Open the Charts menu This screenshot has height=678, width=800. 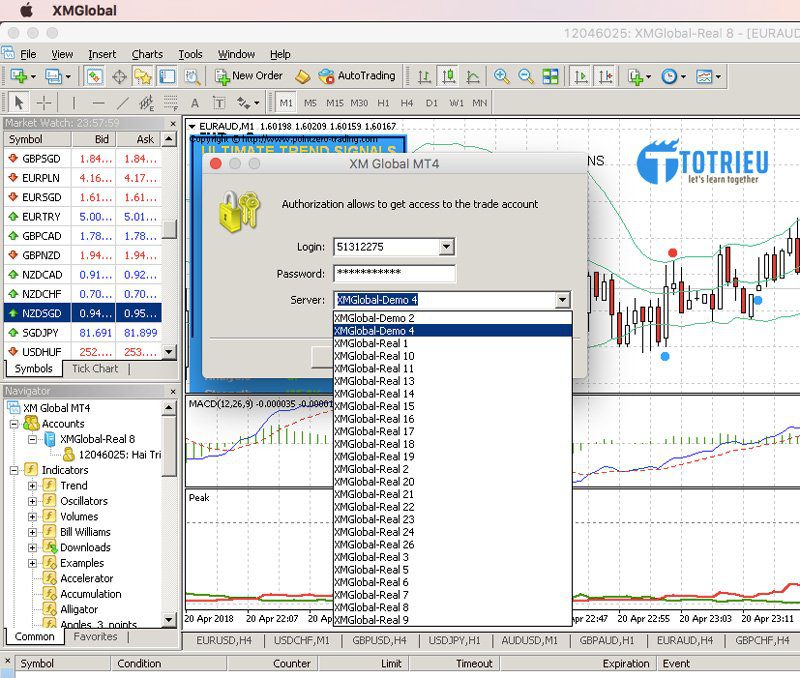click(147, 54)
